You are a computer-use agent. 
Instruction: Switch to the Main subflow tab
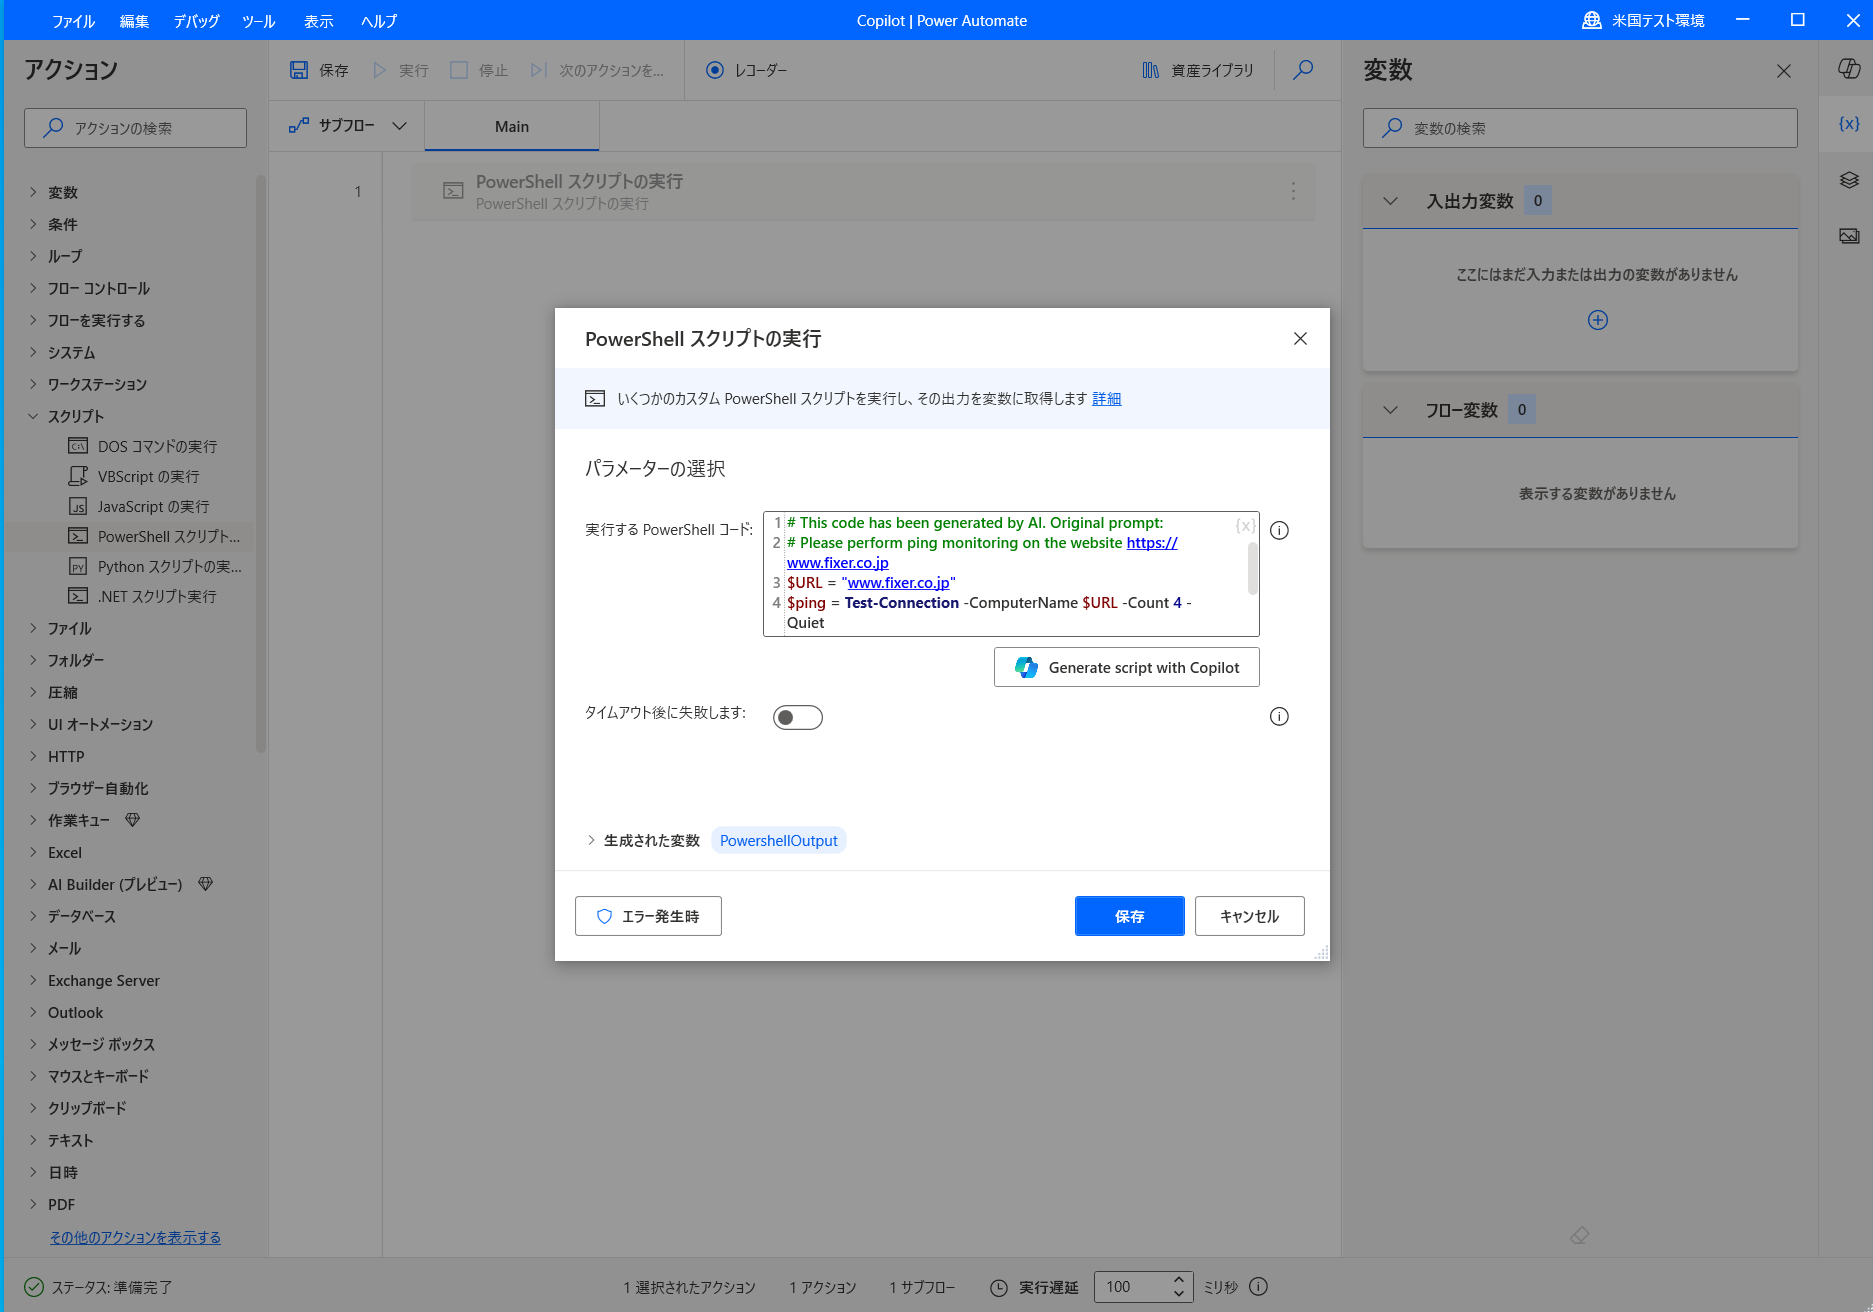click(x=512, y=126)
